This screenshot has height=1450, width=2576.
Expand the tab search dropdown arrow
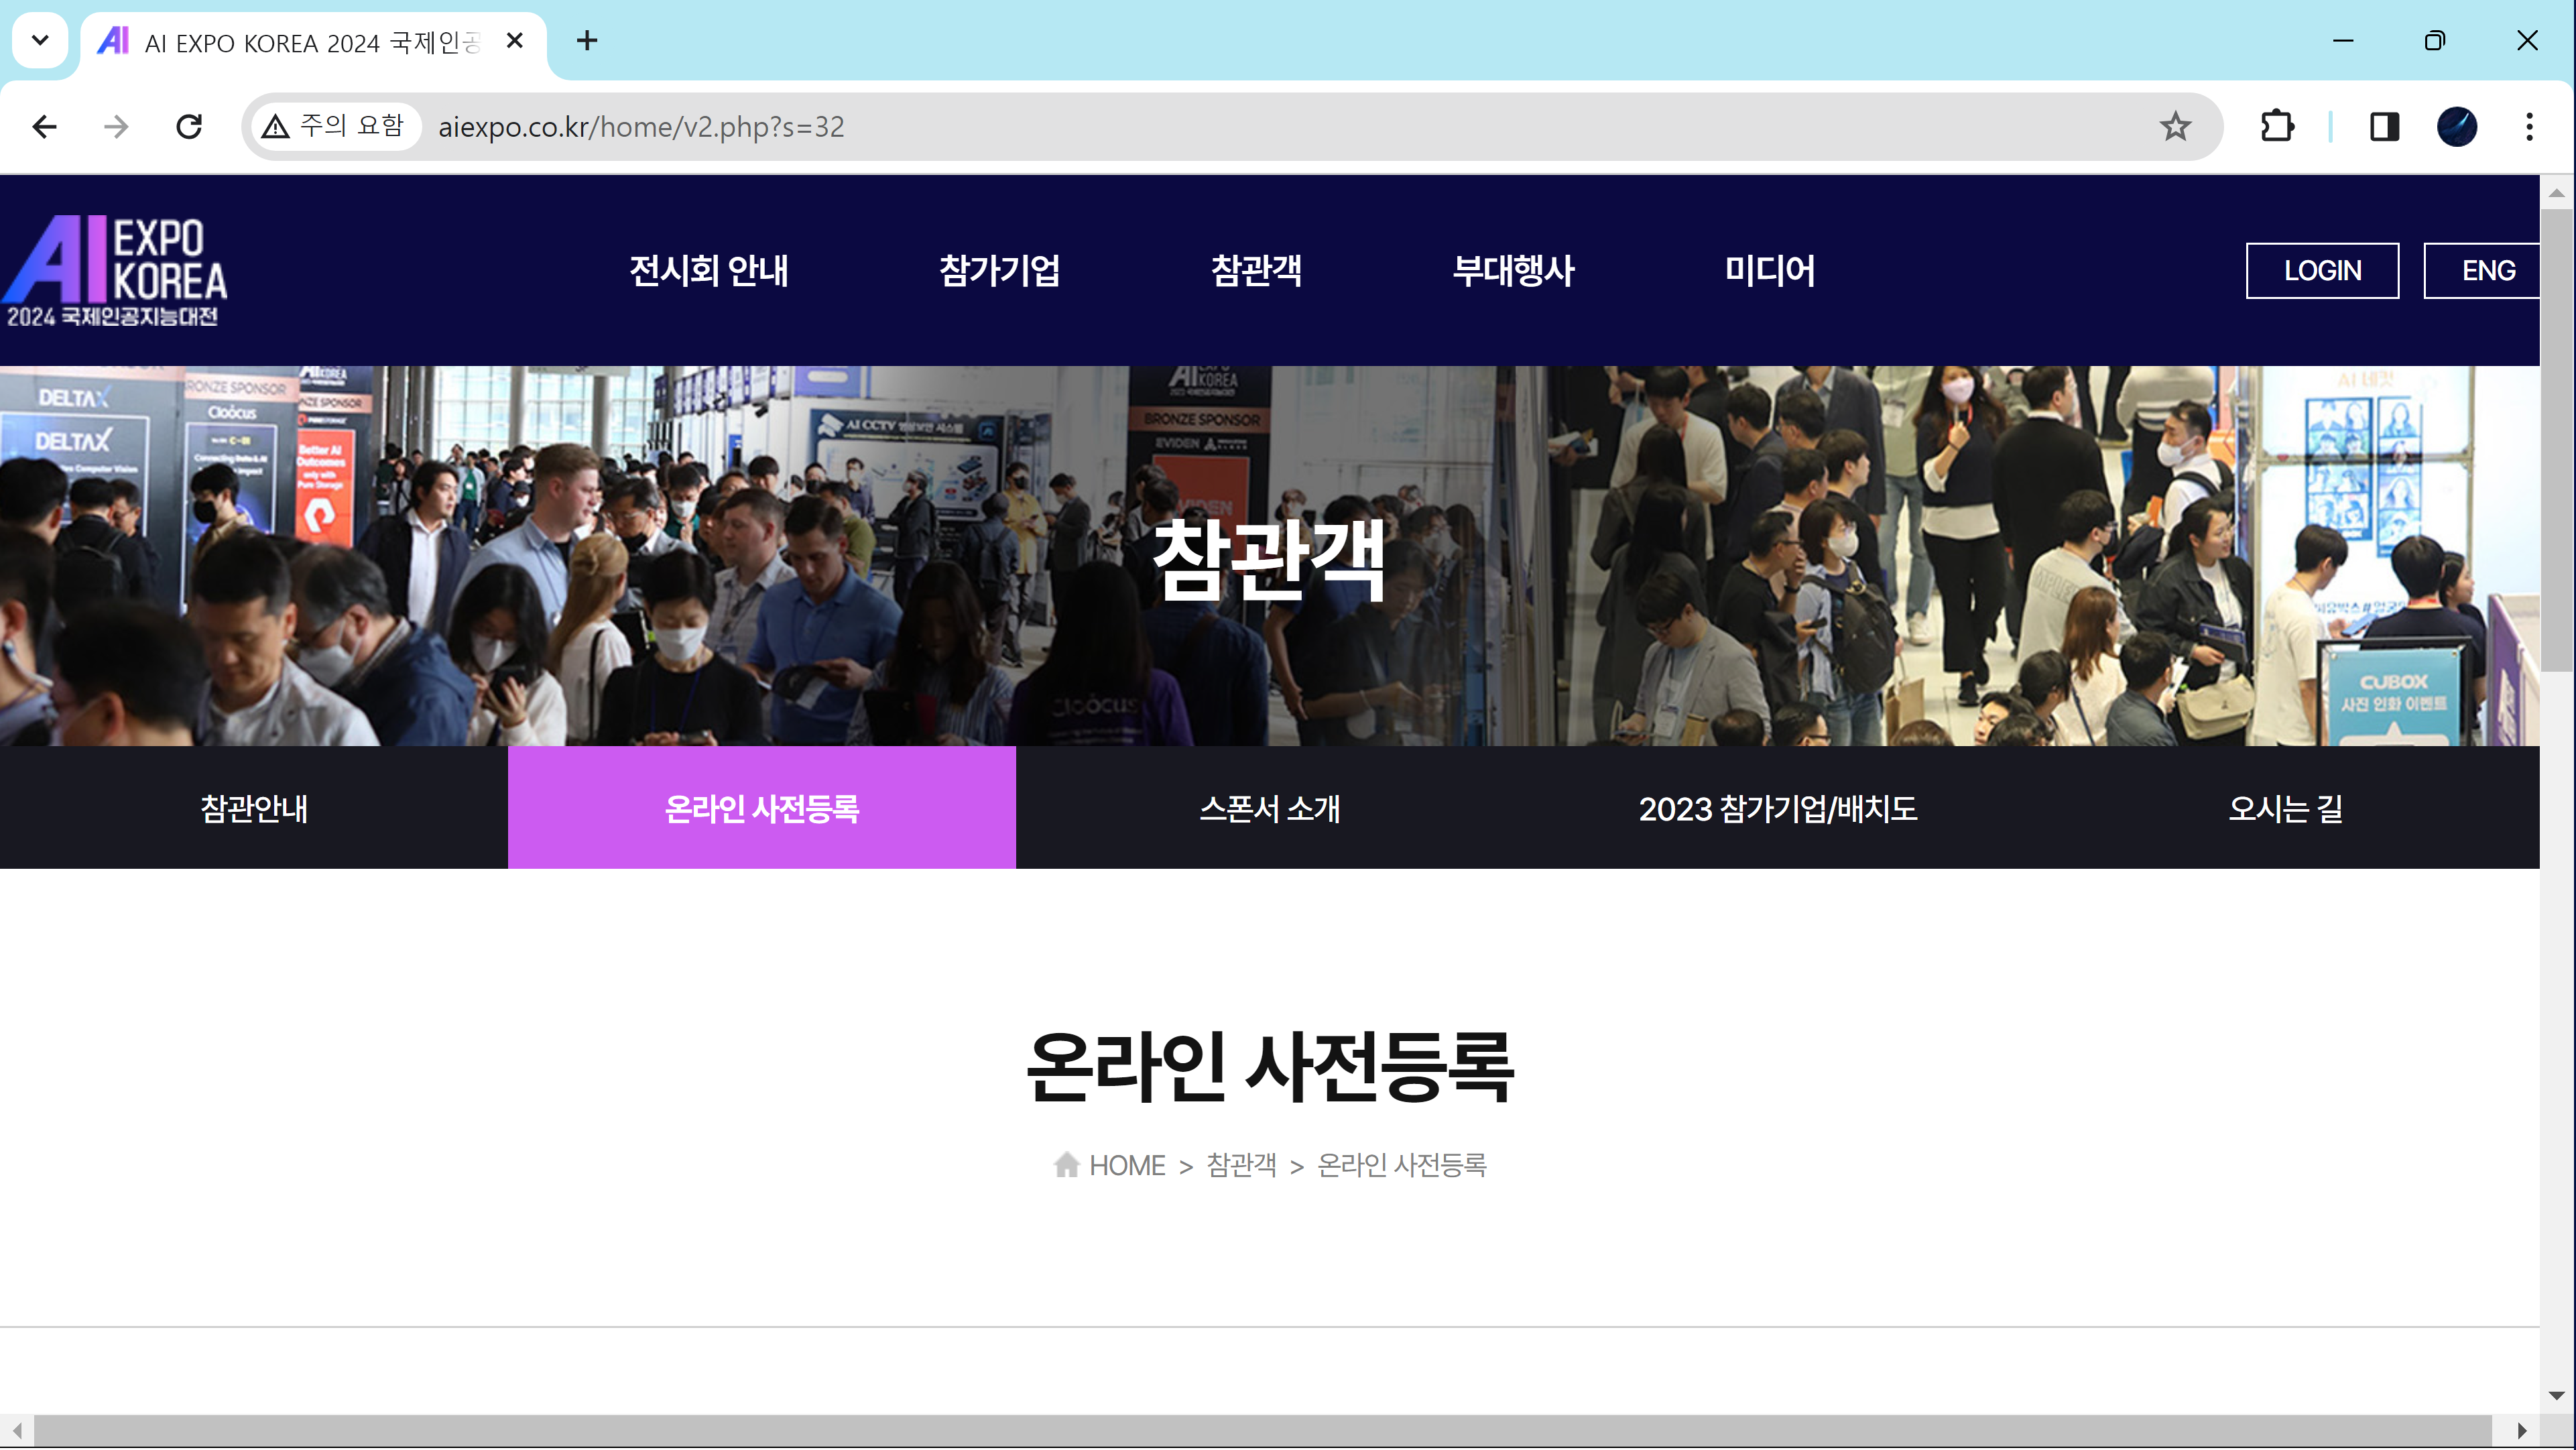[x=40, y=41]
